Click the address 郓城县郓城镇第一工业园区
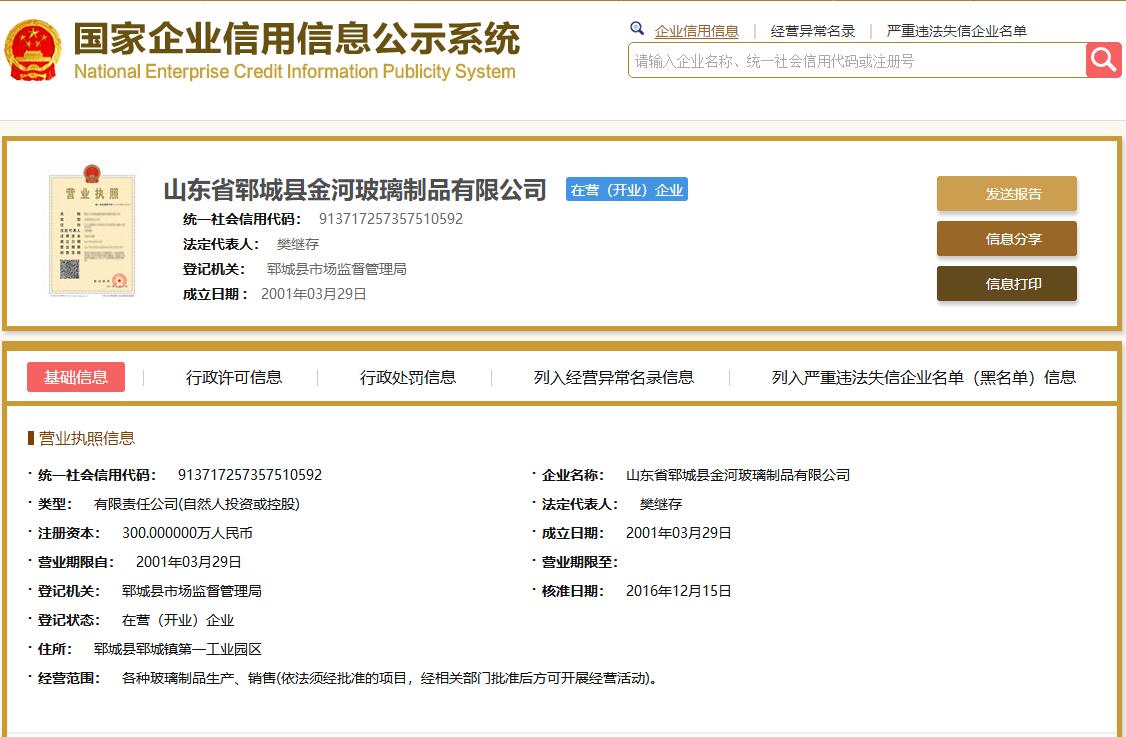Image resolution: width=1126 pixels, height=737 pixels. 177,649
